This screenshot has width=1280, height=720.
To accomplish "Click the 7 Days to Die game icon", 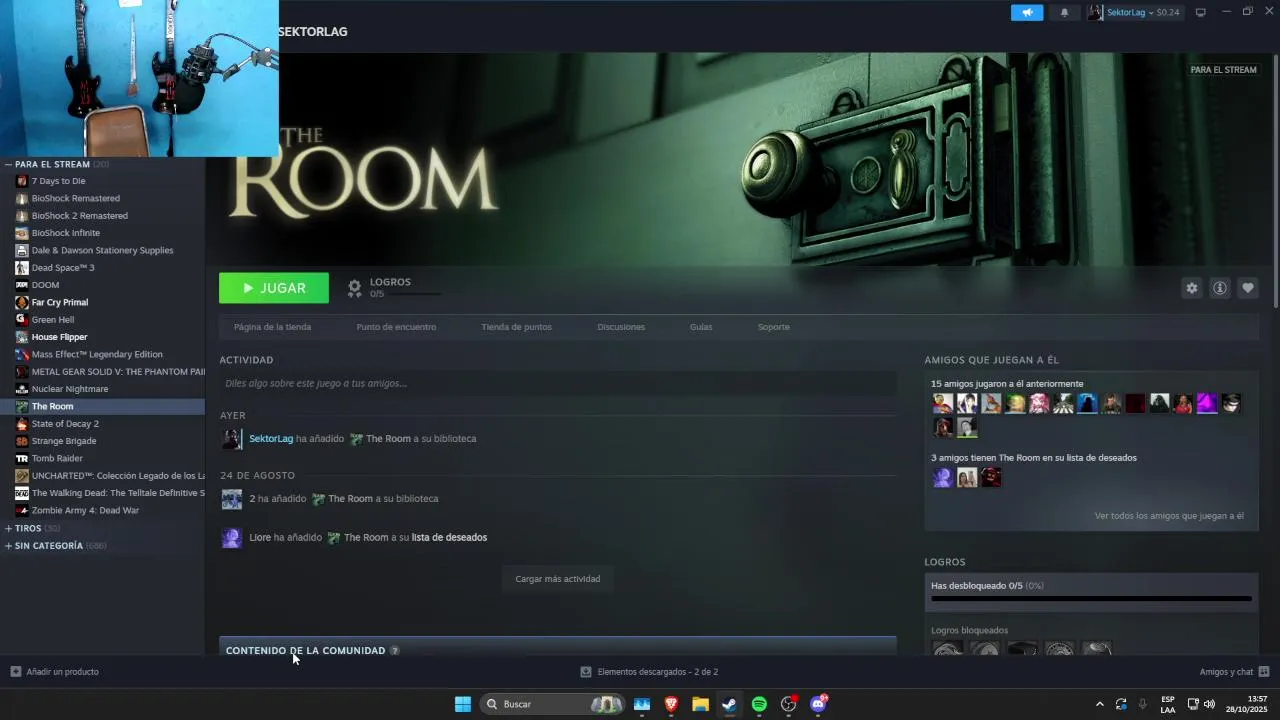I will click(x=22, y=181).
